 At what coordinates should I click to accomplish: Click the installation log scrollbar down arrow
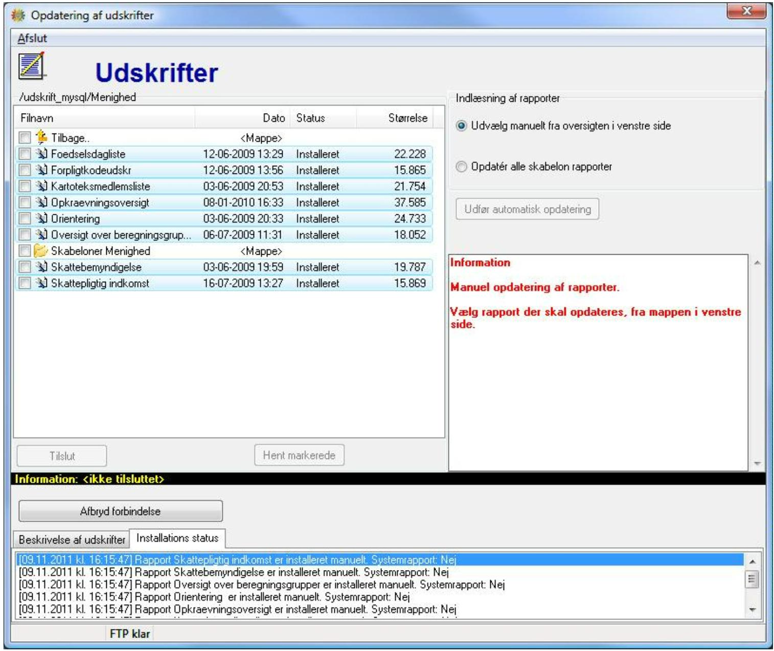pos(752,610)
